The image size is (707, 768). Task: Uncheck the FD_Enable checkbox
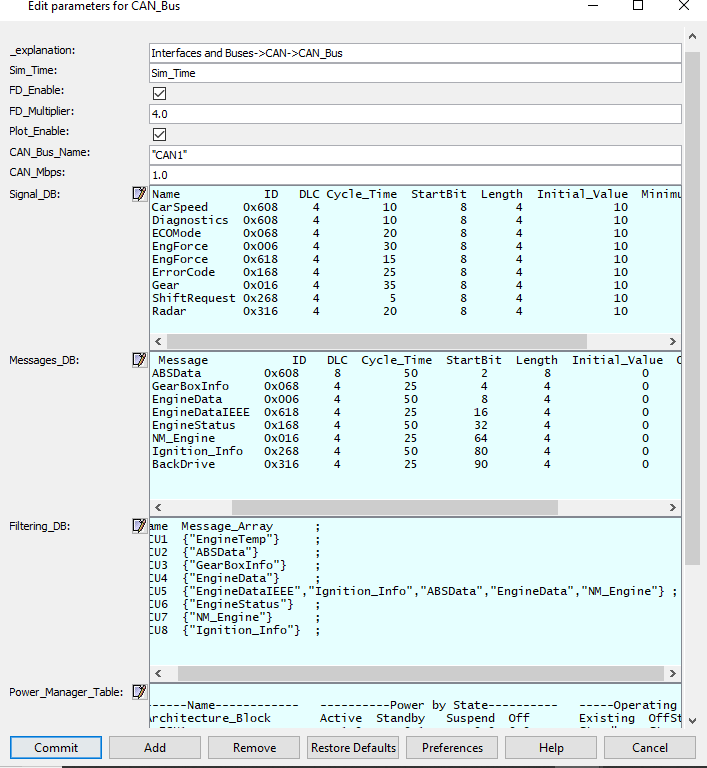(159, 93)
